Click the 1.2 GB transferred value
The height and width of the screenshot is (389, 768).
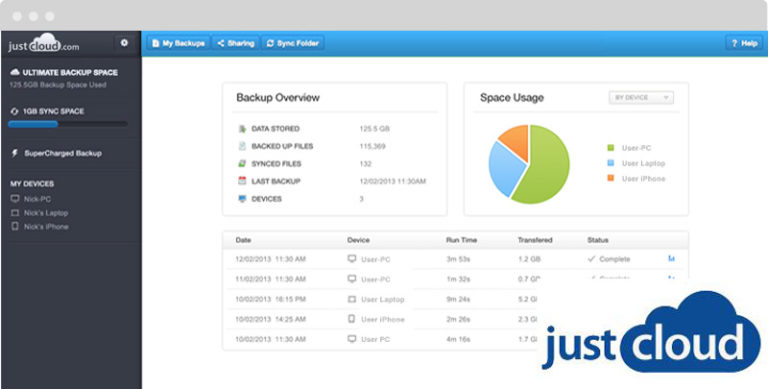tap(529, 259)
